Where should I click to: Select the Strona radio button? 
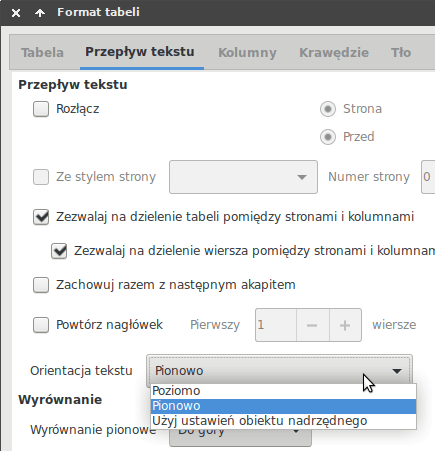click(328, 109)
